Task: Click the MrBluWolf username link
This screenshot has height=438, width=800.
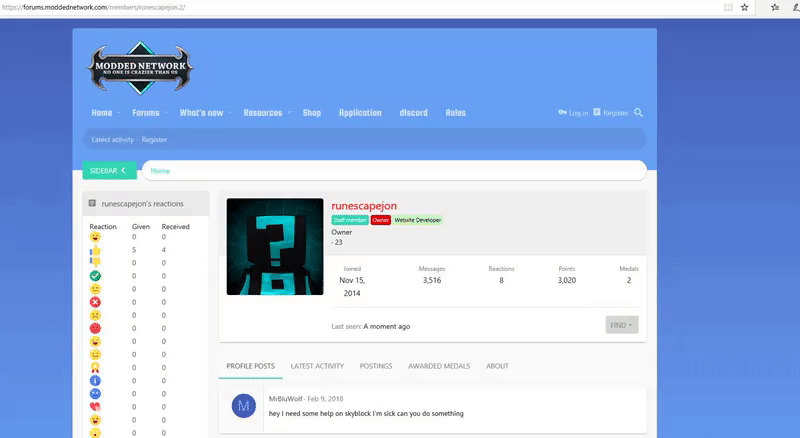Action: click(x=285, y=399)
